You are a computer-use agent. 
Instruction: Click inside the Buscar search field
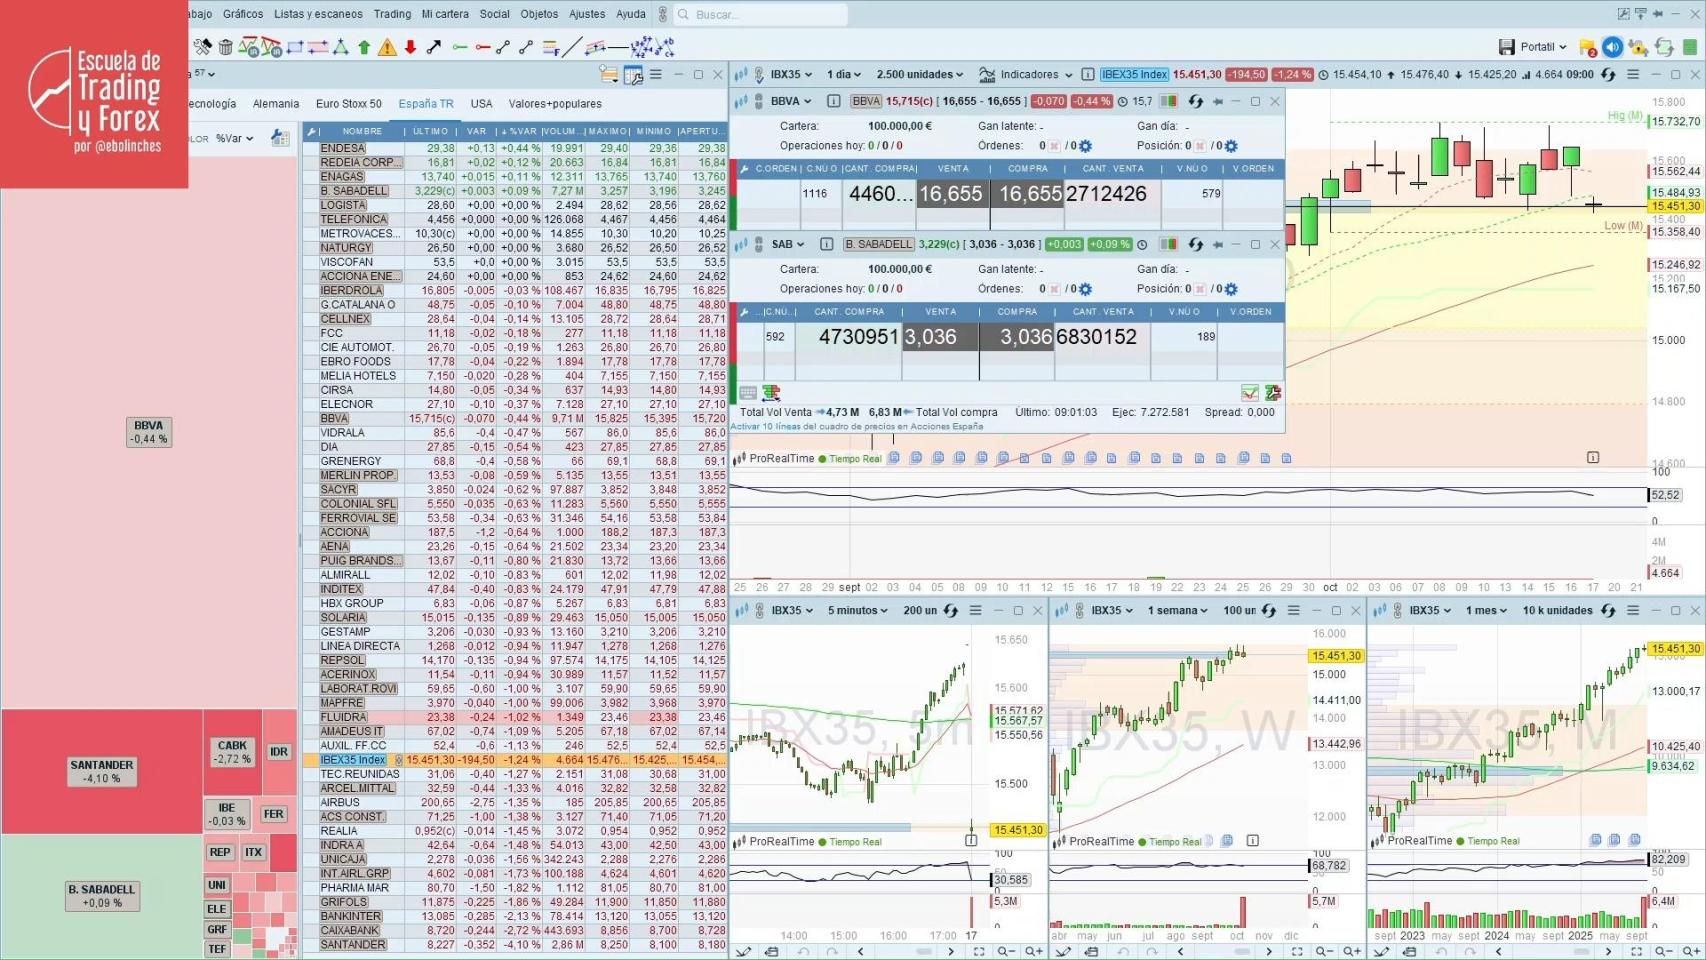760,14
